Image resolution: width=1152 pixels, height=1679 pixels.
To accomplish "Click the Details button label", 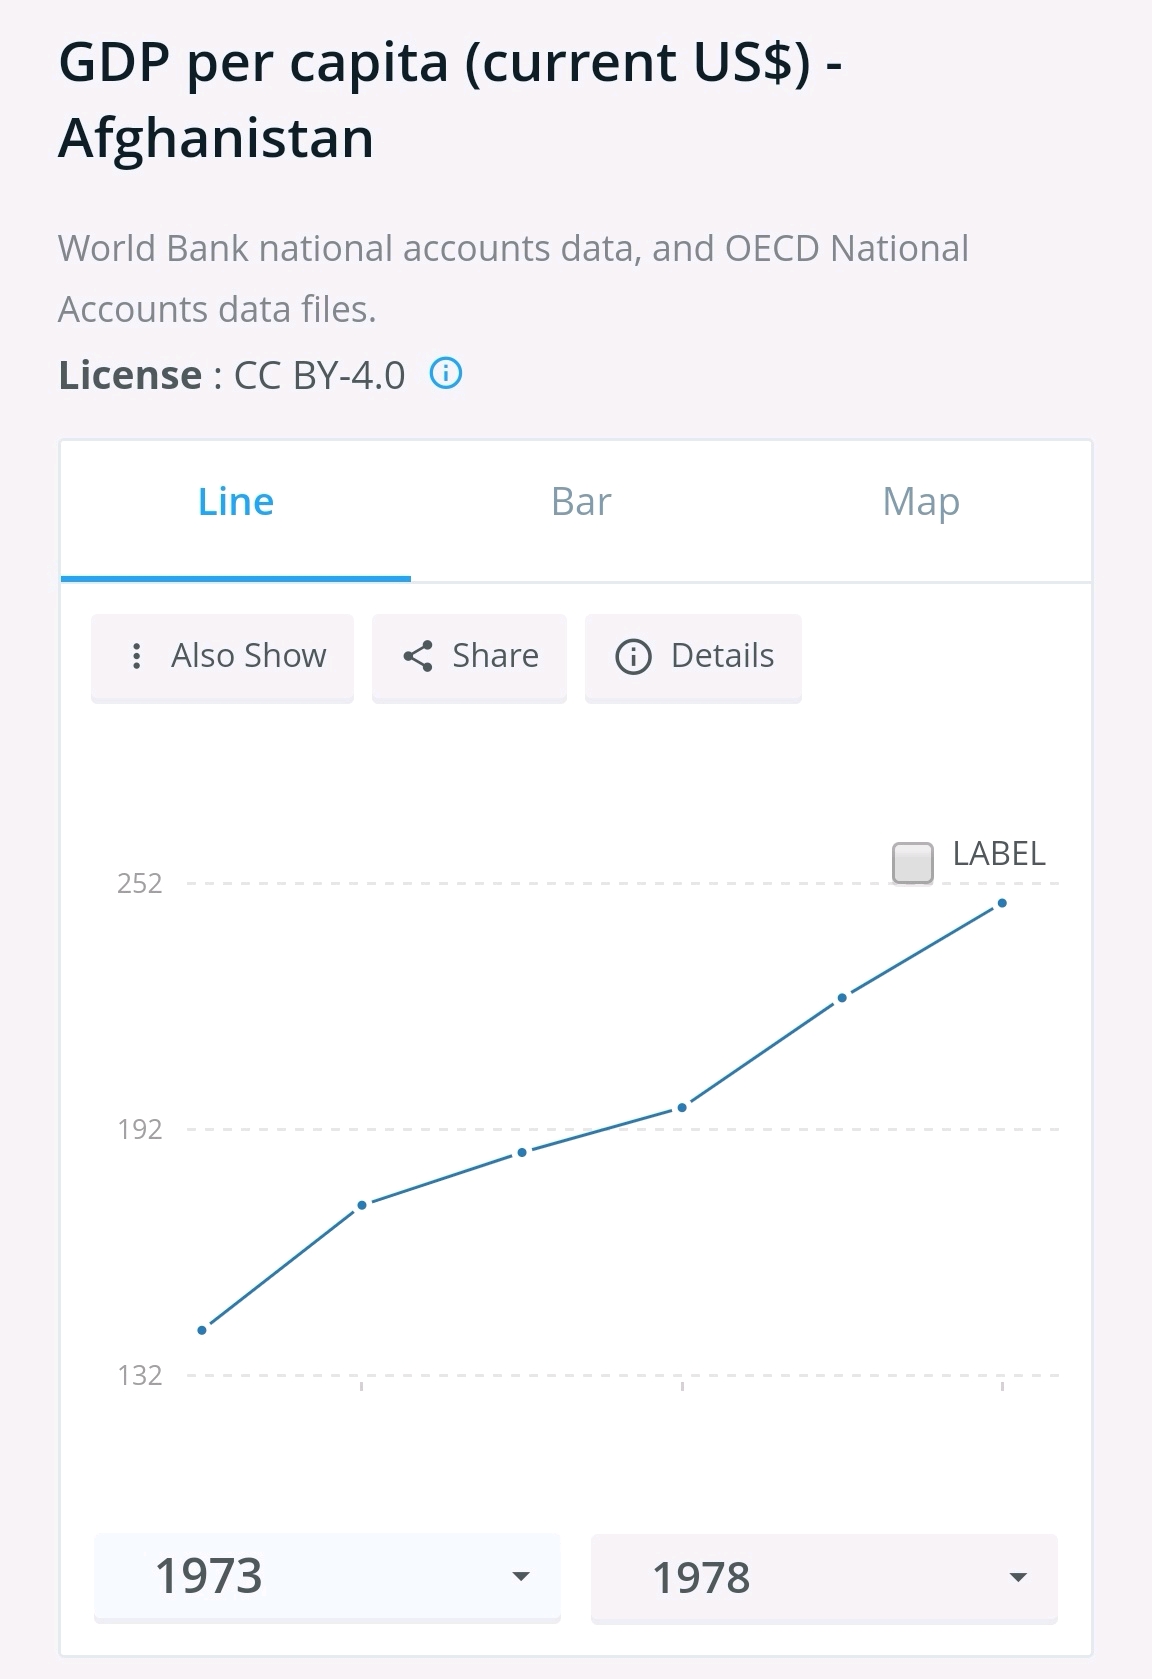I will point(722,656).
